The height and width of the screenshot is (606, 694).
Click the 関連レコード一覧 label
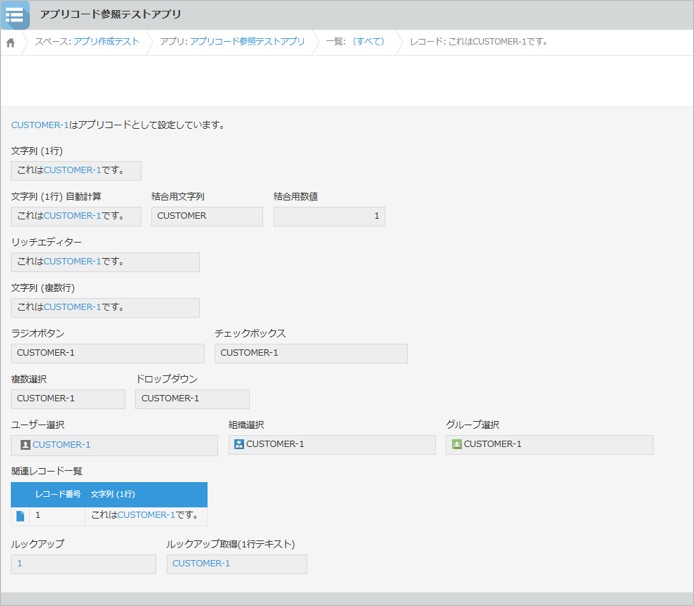[x=46, y=471]
